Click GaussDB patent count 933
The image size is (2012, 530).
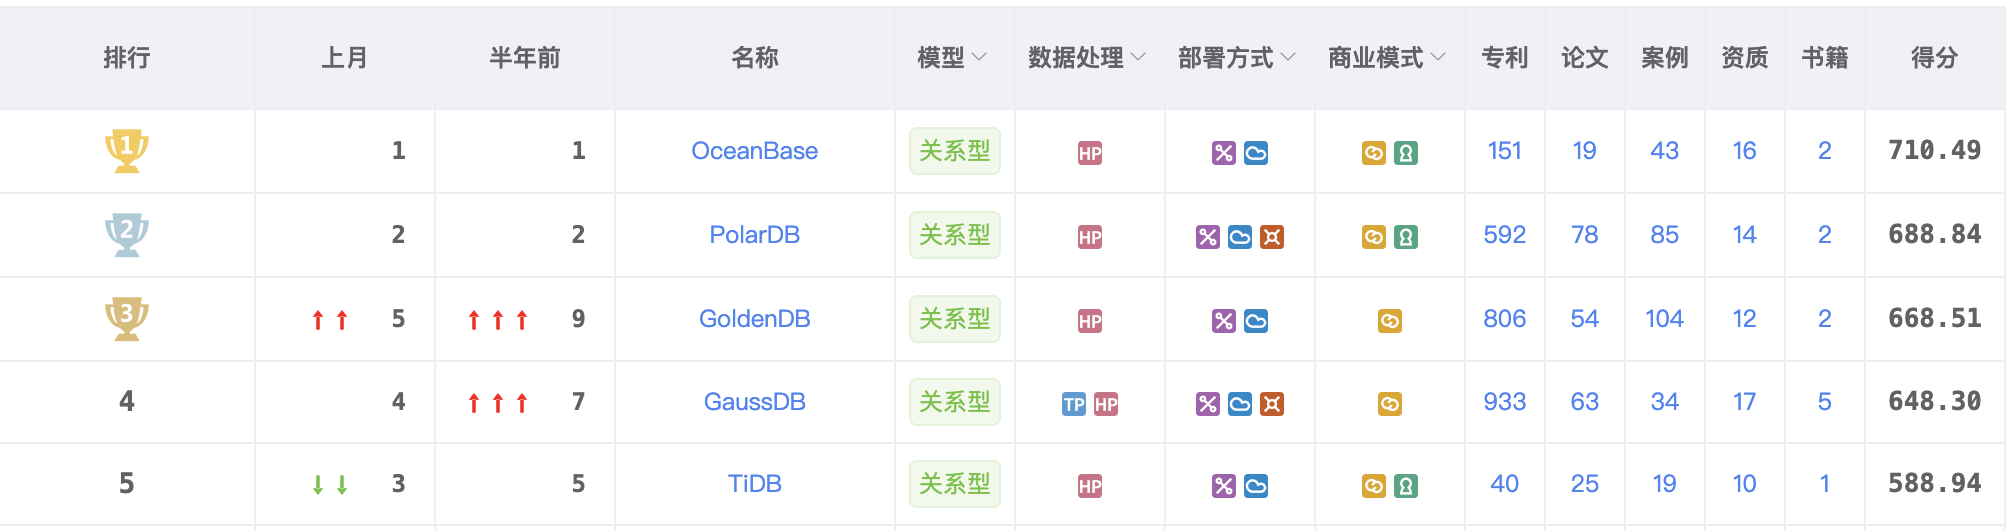pos(1504,402)
